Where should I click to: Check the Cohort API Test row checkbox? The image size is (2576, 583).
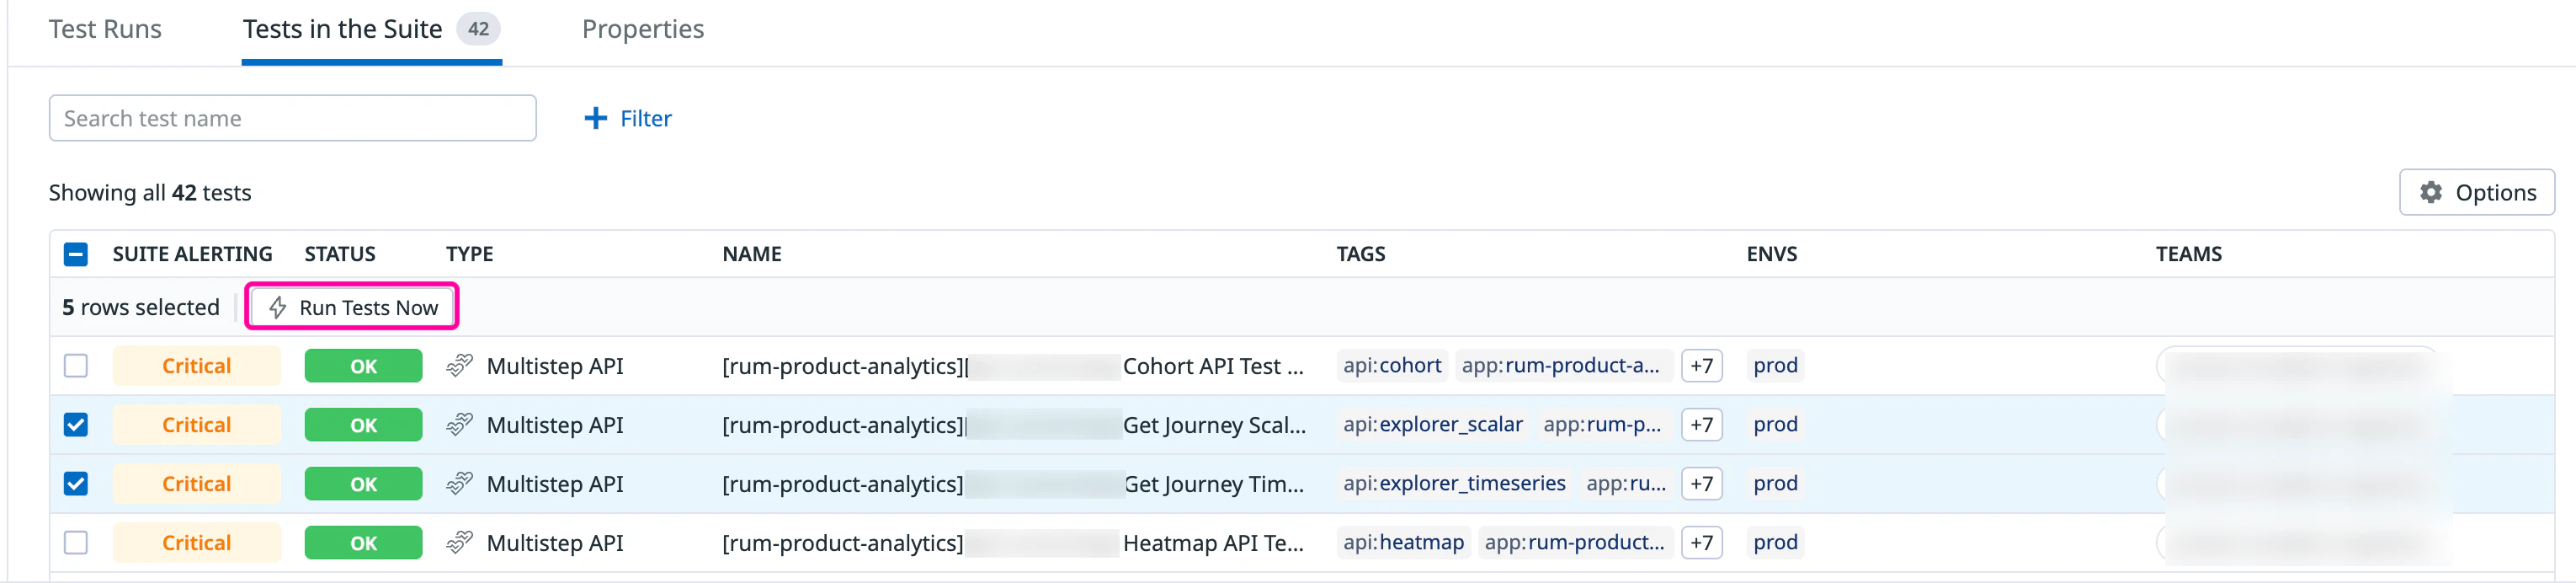pos(76,366)
